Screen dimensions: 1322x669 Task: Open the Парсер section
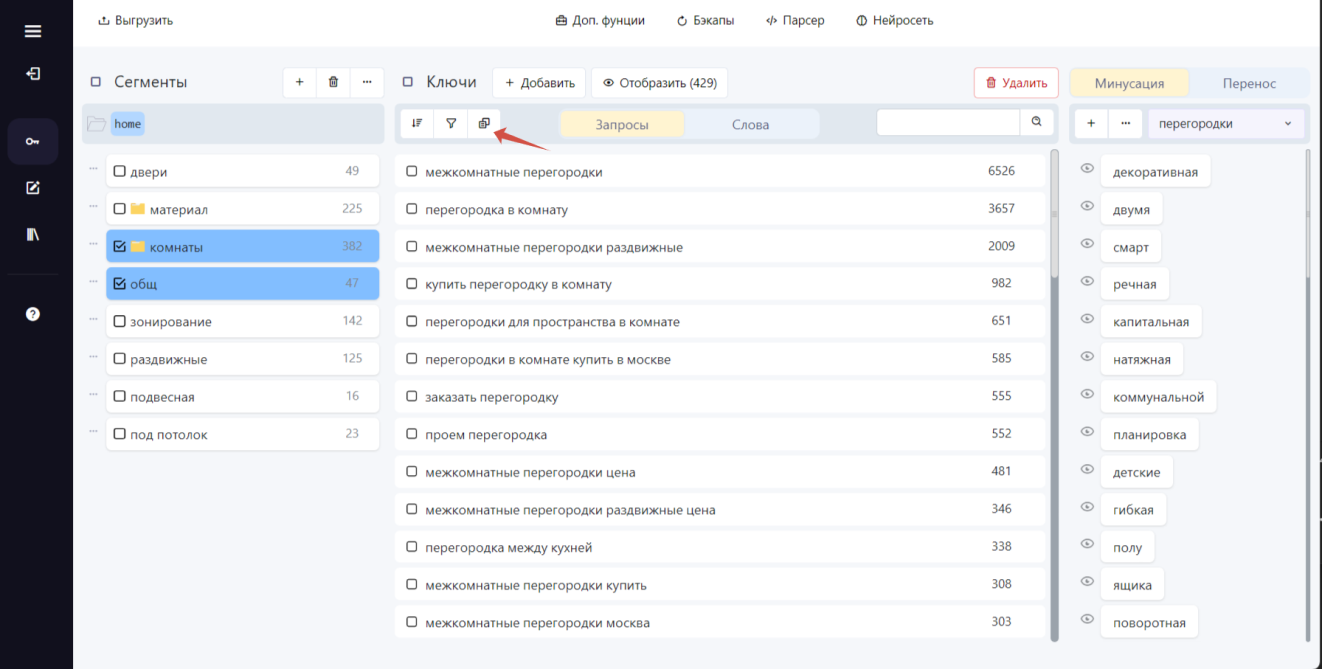795,20
